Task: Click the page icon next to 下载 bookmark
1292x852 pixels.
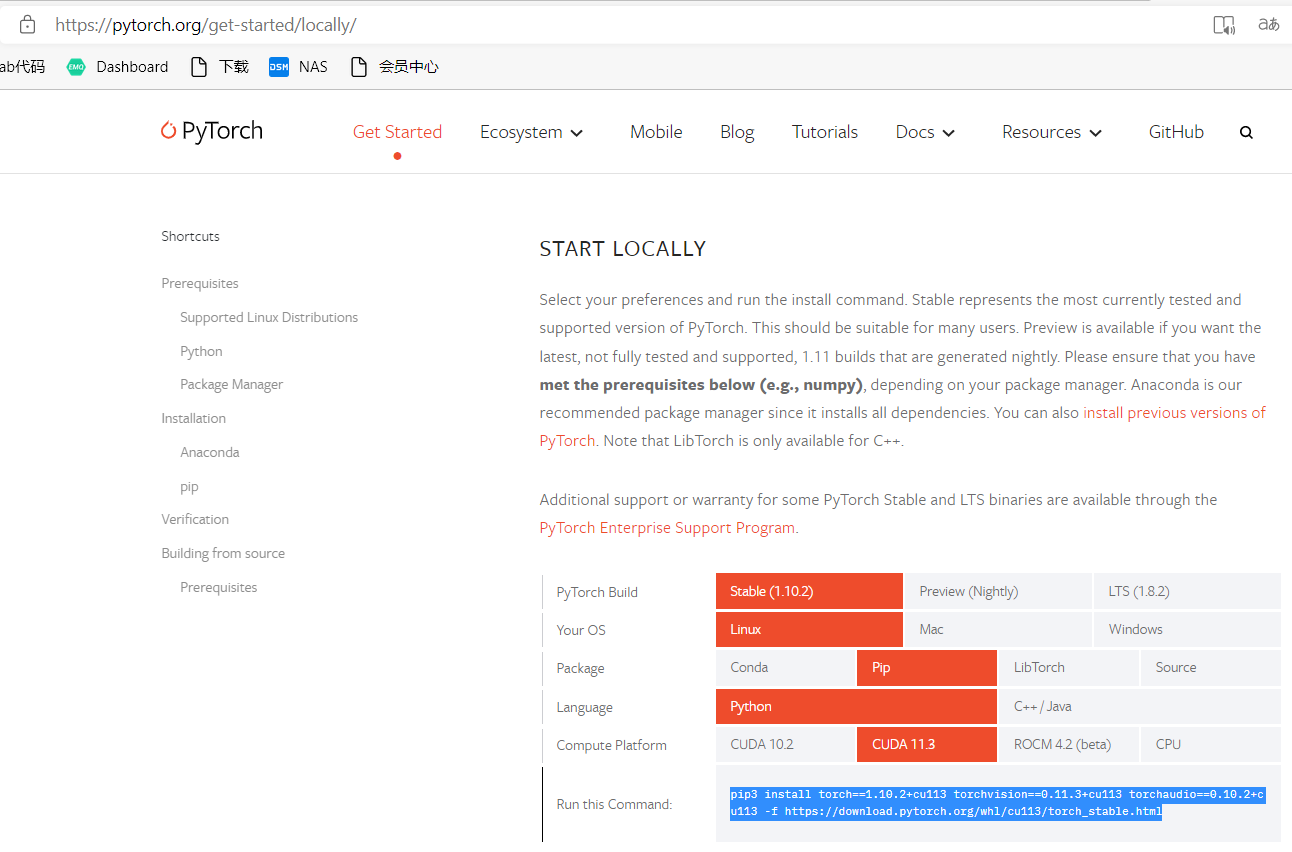Action: pyautogui.click(x=198, y=66)
